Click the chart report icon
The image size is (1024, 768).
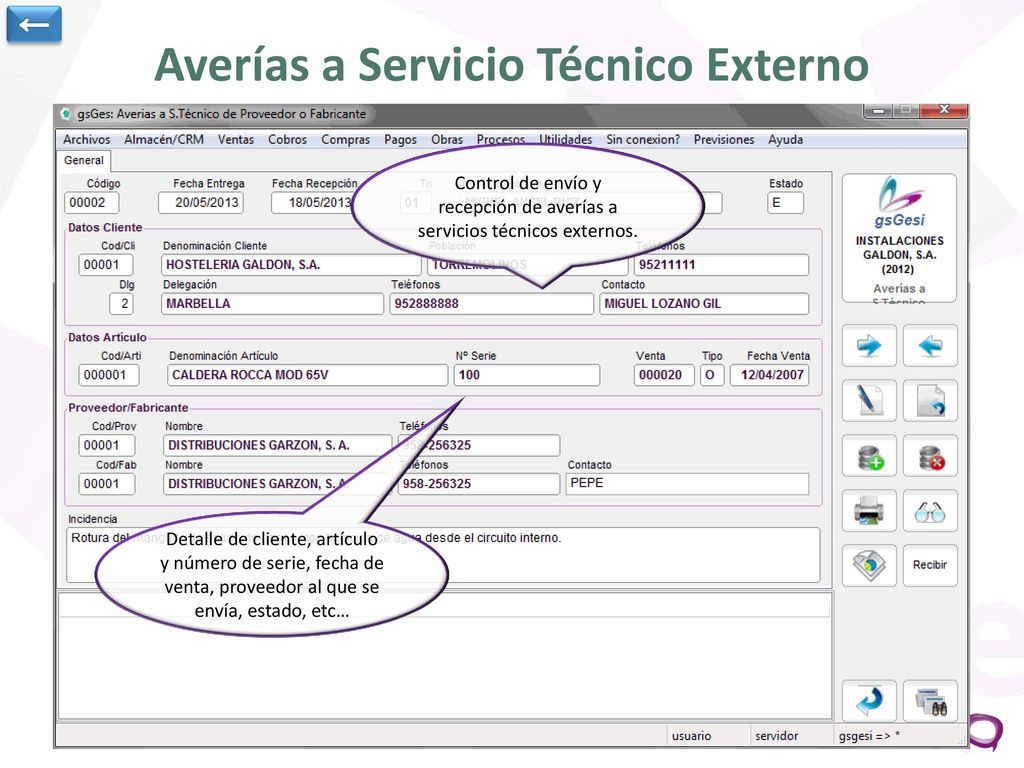coord(869,566)
